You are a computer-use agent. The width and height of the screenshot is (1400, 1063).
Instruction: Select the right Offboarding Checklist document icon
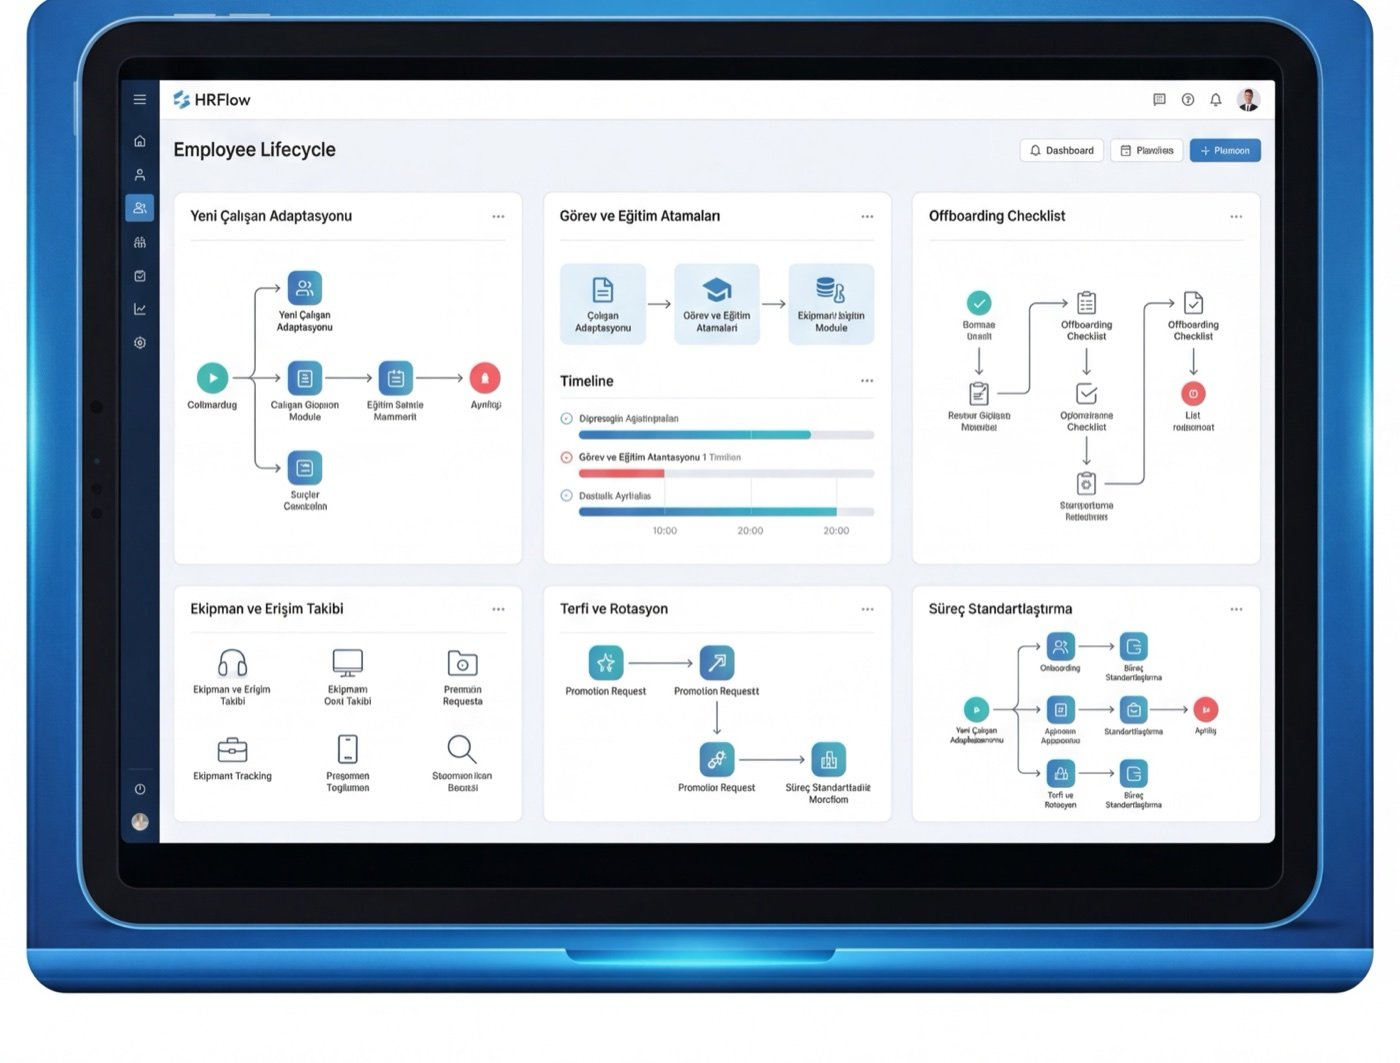(1193, 303)
